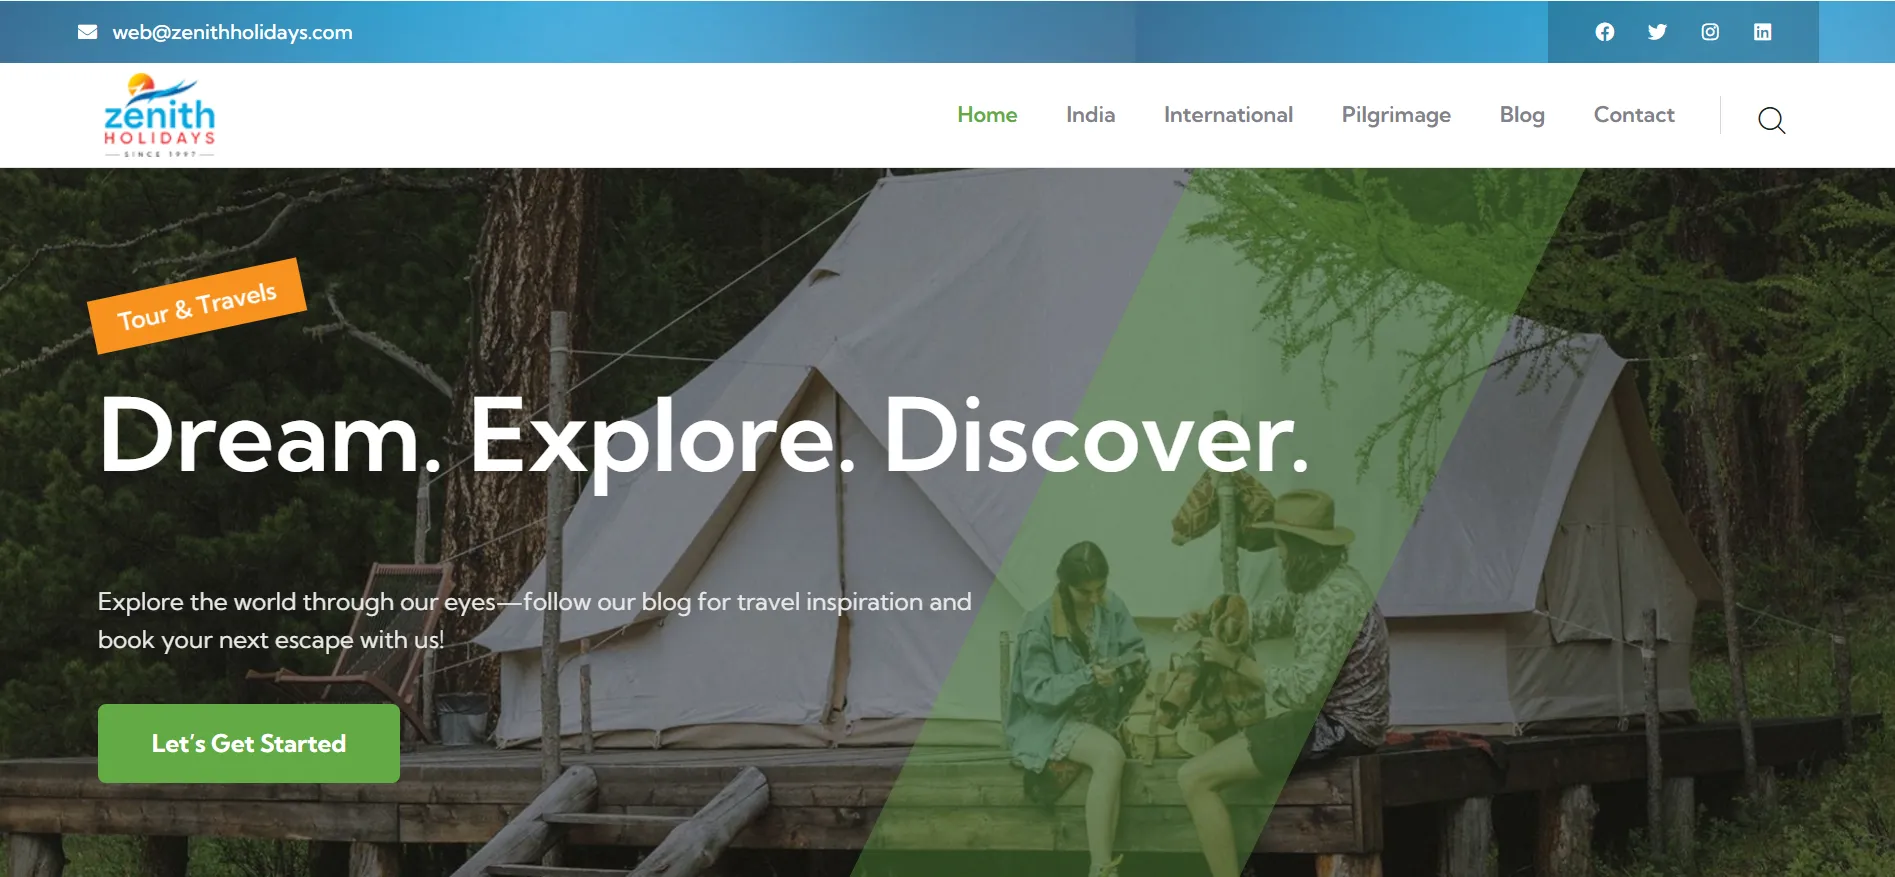Click the web@zenithholidays.com email link
1895x877 pixels.
pyautogui.click(x=232, y=32)
